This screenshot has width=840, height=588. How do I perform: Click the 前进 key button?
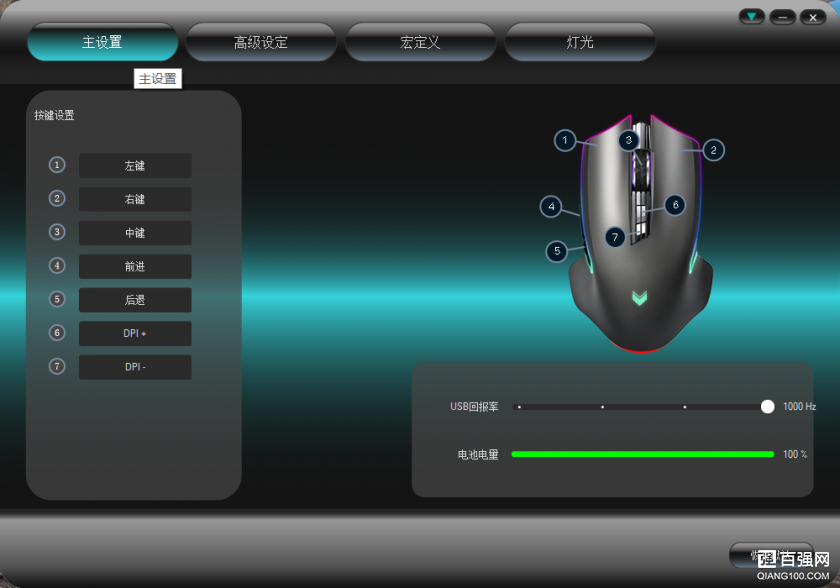click(135, 266)
